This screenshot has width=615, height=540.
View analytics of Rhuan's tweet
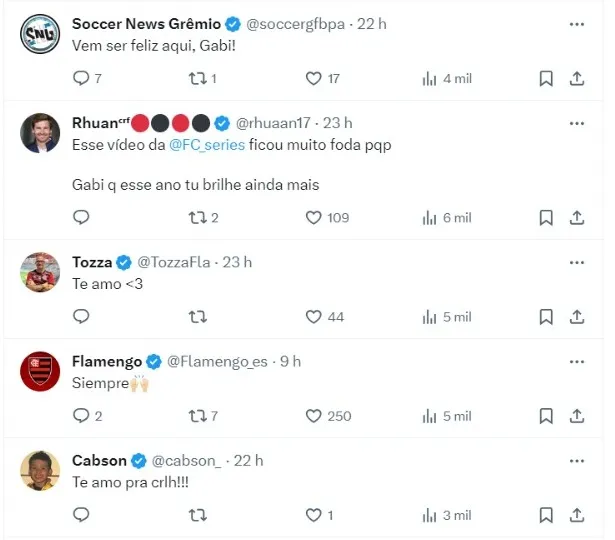pos(430,217)
